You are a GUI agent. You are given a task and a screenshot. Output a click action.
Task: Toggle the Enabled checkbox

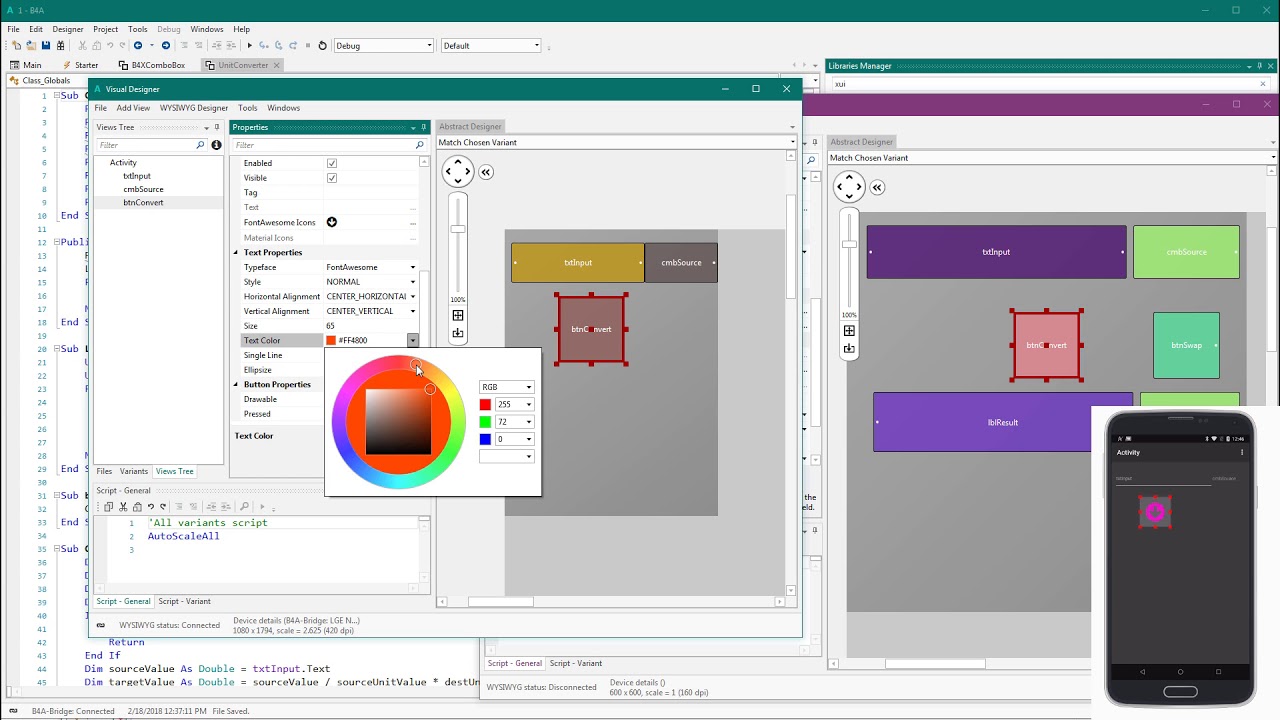pyautogui.click(x=332, y=163)
